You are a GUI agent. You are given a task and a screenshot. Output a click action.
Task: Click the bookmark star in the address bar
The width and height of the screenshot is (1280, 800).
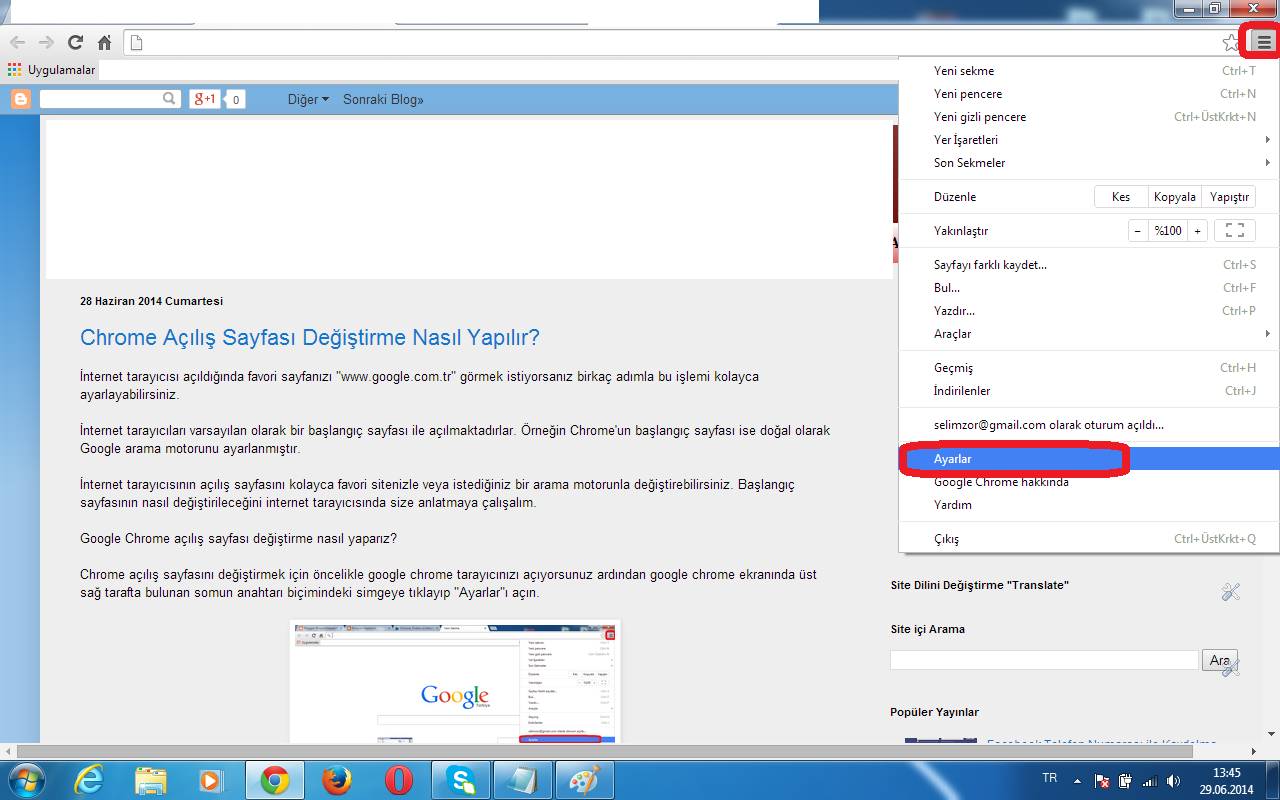(x=1231, y=43)
